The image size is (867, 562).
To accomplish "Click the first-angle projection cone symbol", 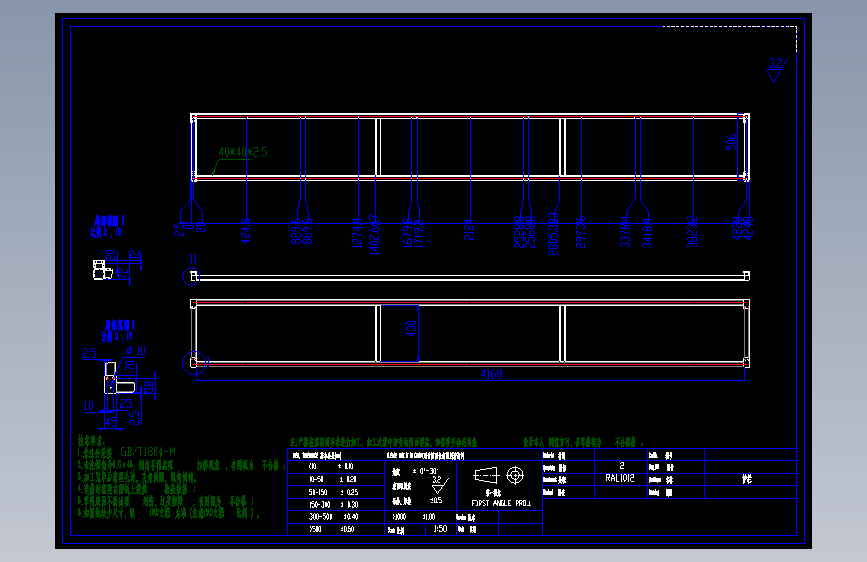I will pyautogui.click(x=486, y=475).
